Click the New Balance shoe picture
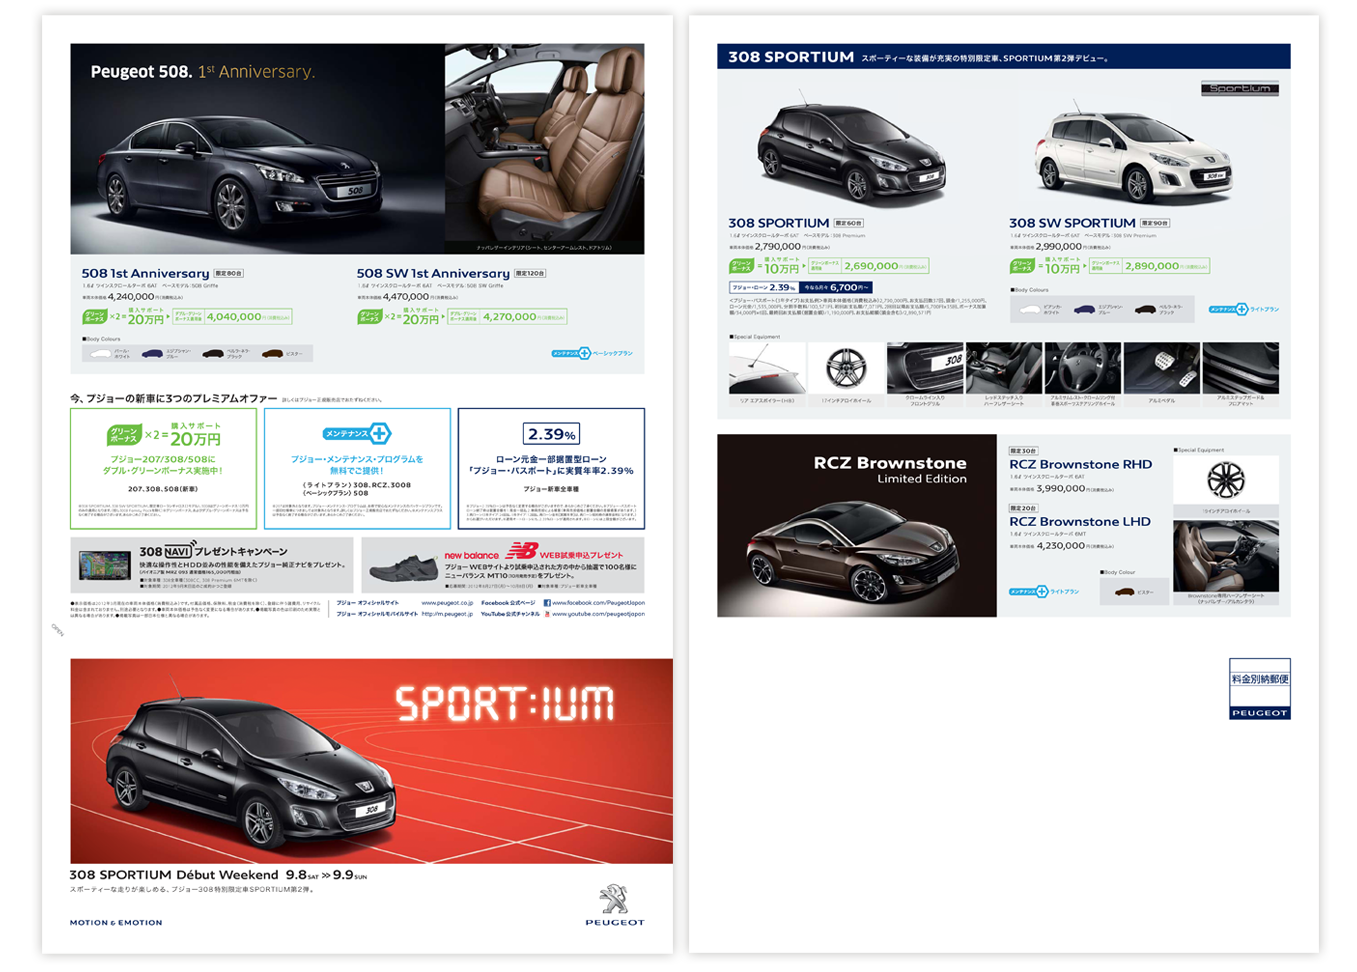 pos(403,568)
